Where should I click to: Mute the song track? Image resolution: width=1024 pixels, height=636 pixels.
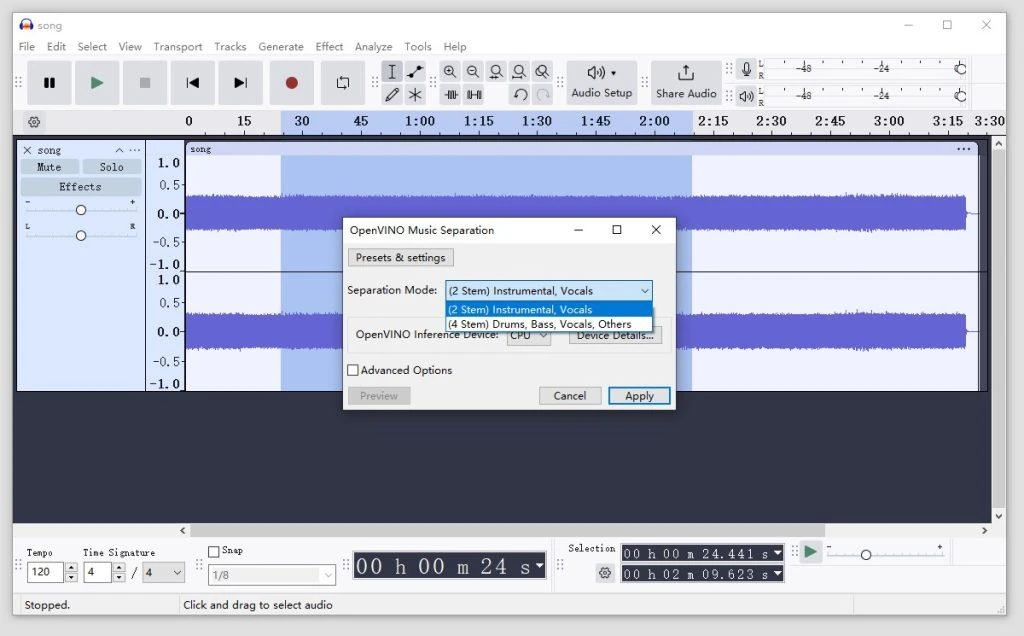[48, 166]
